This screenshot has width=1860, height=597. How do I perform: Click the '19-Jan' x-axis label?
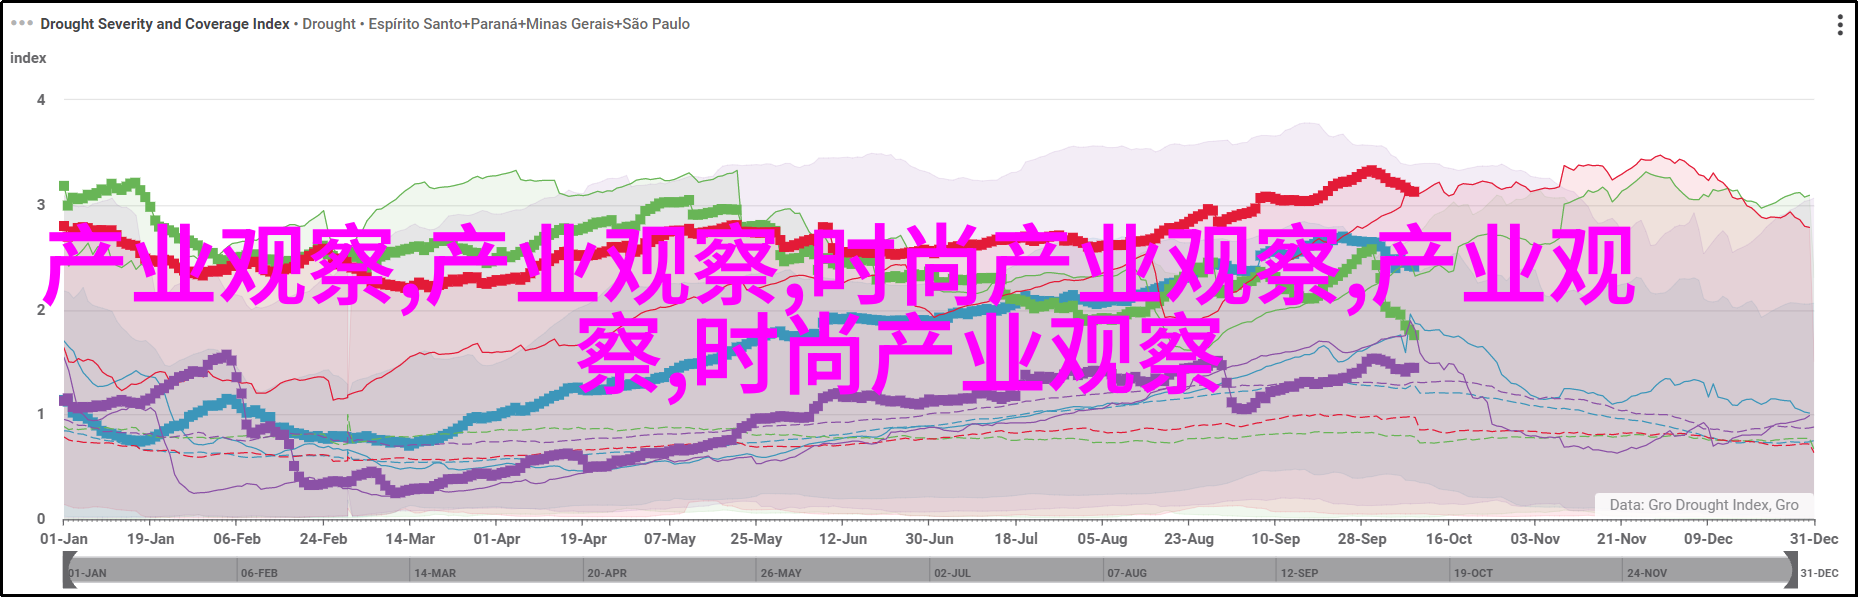pyautogui.click(x=150, y=539)
